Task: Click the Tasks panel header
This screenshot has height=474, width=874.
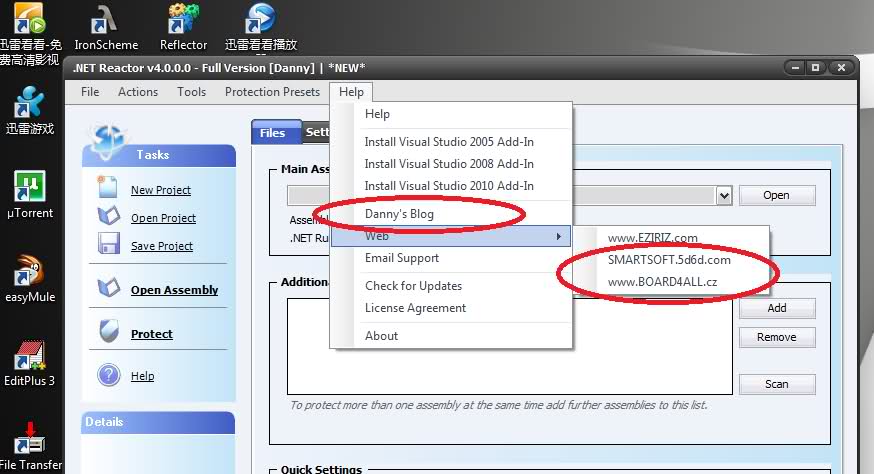Action: pyautogui.click(x=159, y=155)
